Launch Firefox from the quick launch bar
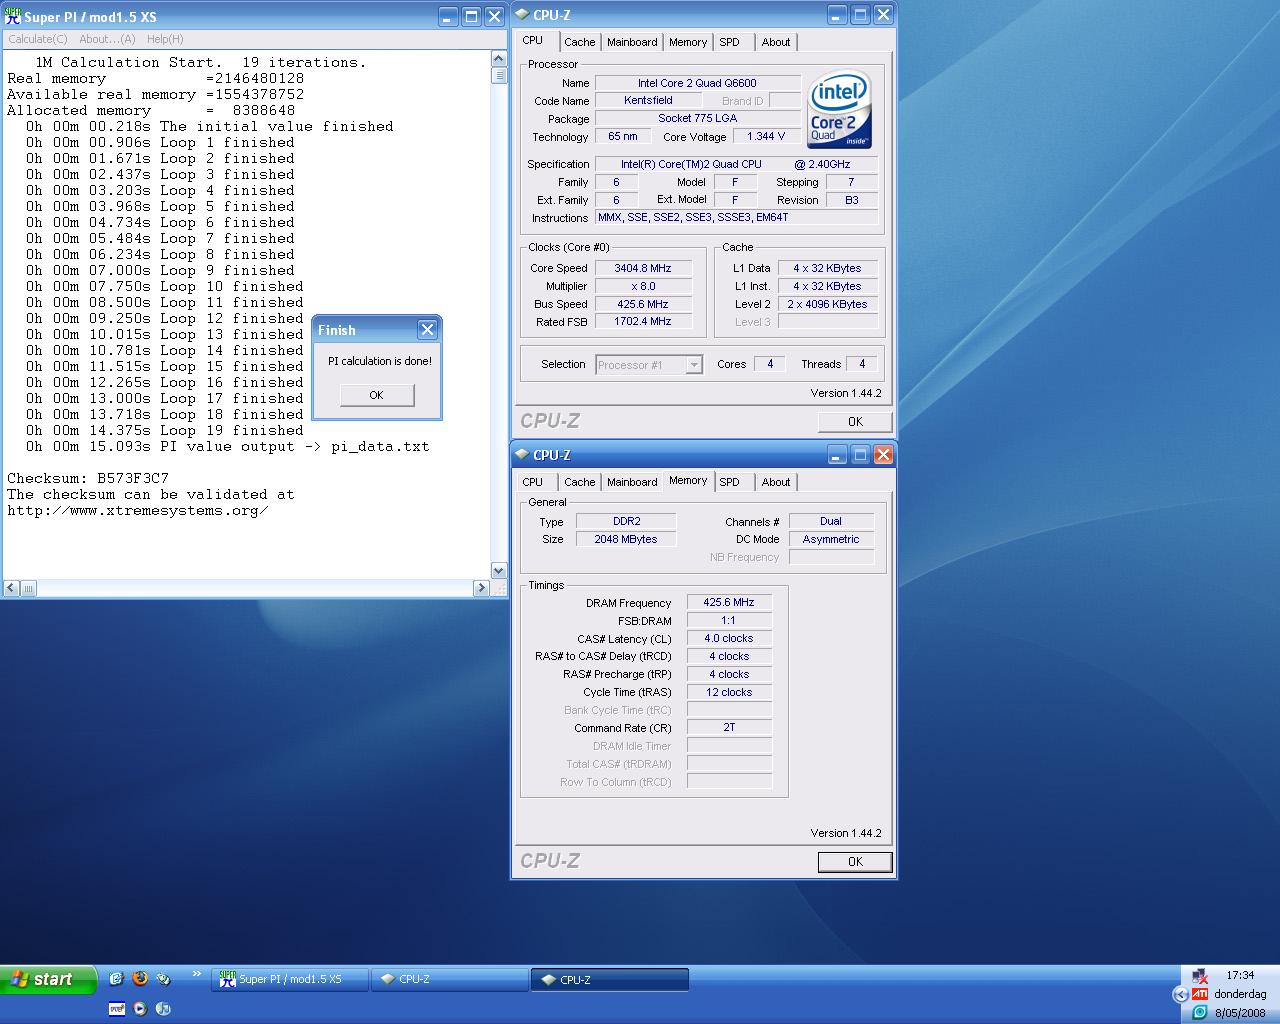Viewport: 1280px width, 1024px height. pos(140,979)
